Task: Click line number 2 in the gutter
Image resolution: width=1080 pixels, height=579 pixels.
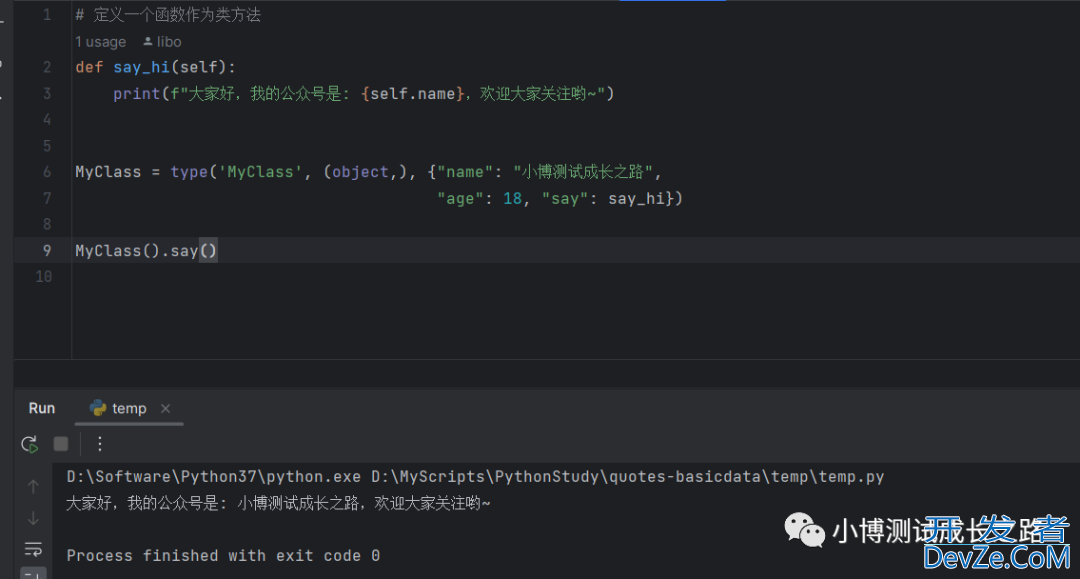Action: (47, 67)
